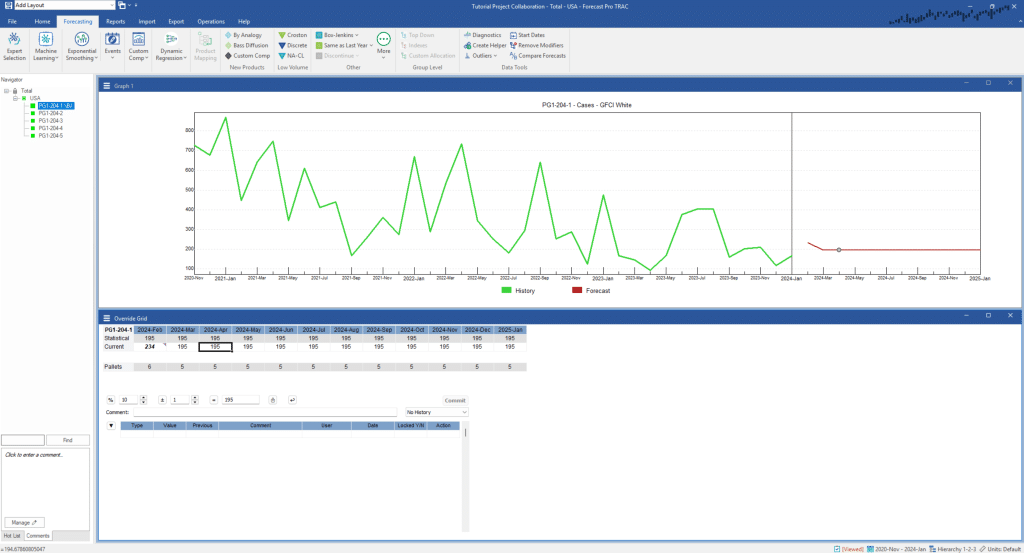Click the Dynamic Regression icon
This screenshot has width=1024, height=553.
point(171,39)
